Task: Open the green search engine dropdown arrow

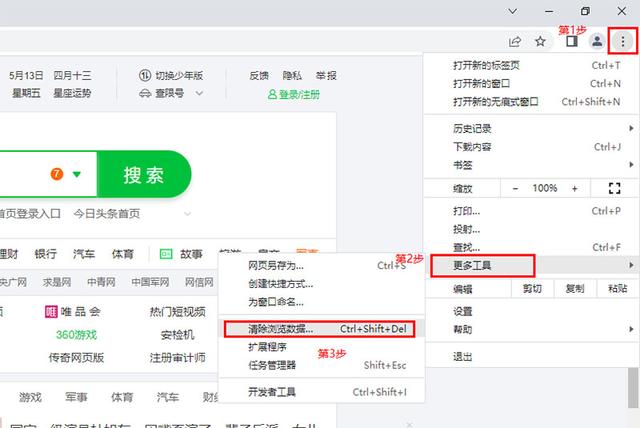Action: (x=77, y=175)
